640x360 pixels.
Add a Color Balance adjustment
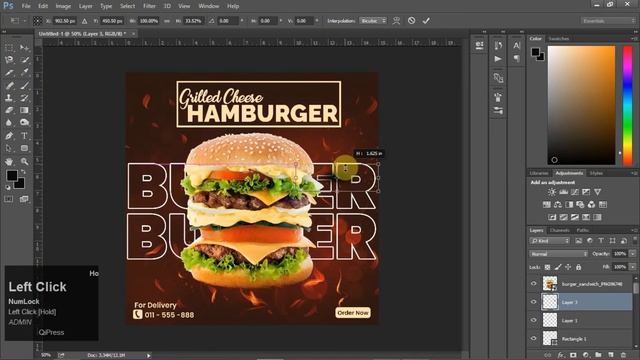558,204
